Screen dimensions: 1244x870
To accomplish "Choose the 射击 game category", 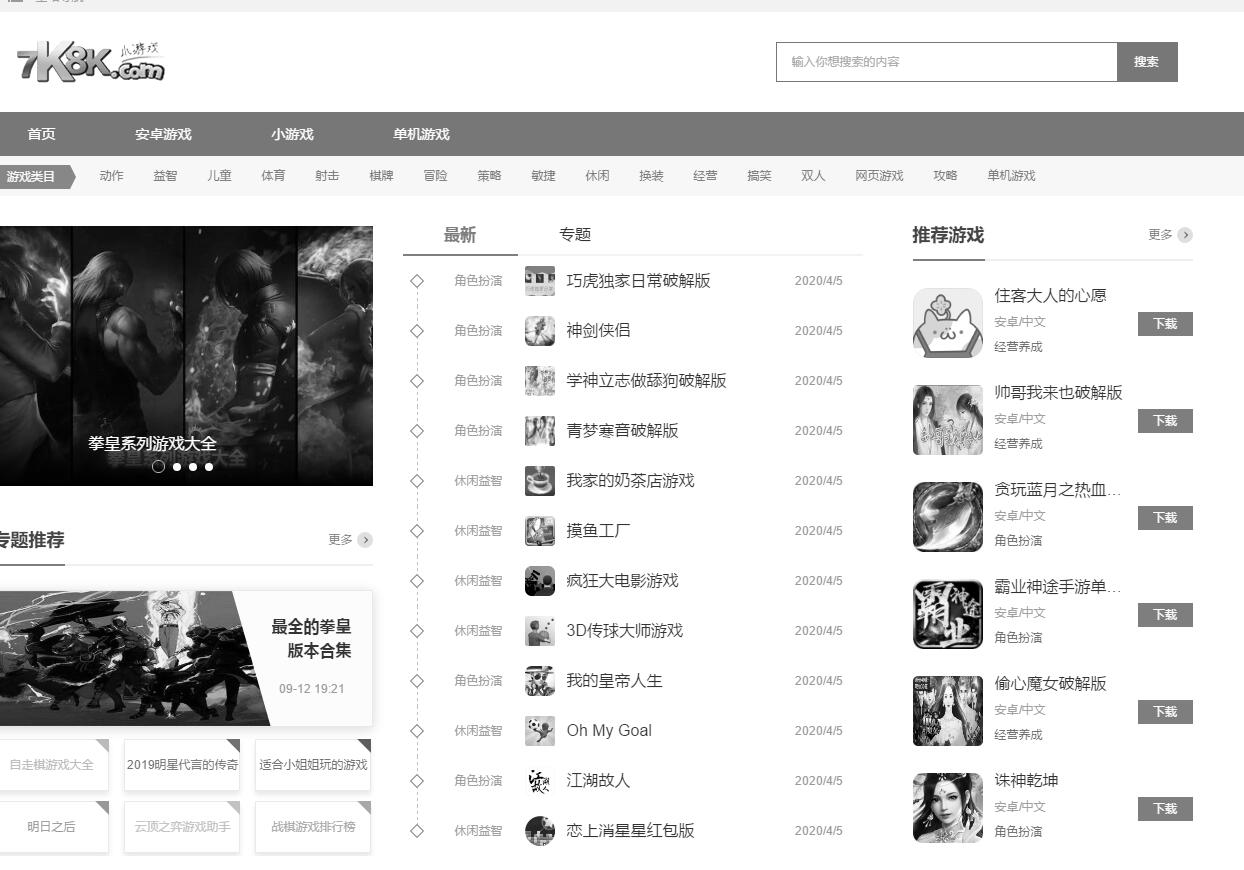I will [327, 176].
